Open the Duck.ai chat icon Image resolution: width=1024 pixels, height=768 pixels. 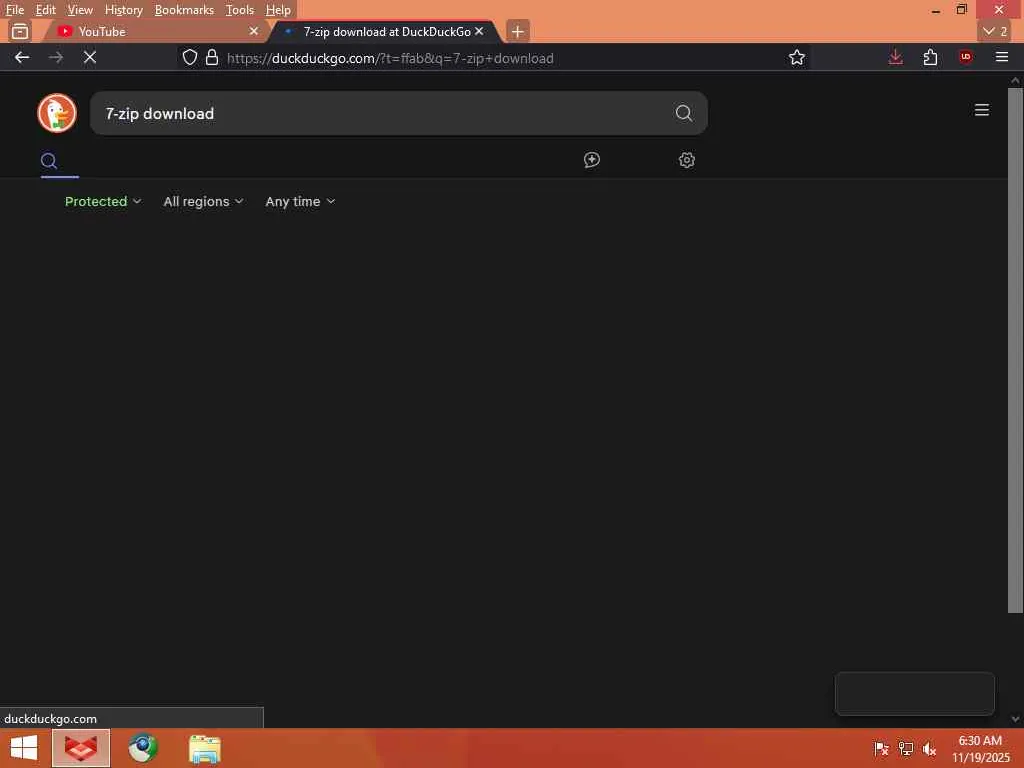coord(592,160)
